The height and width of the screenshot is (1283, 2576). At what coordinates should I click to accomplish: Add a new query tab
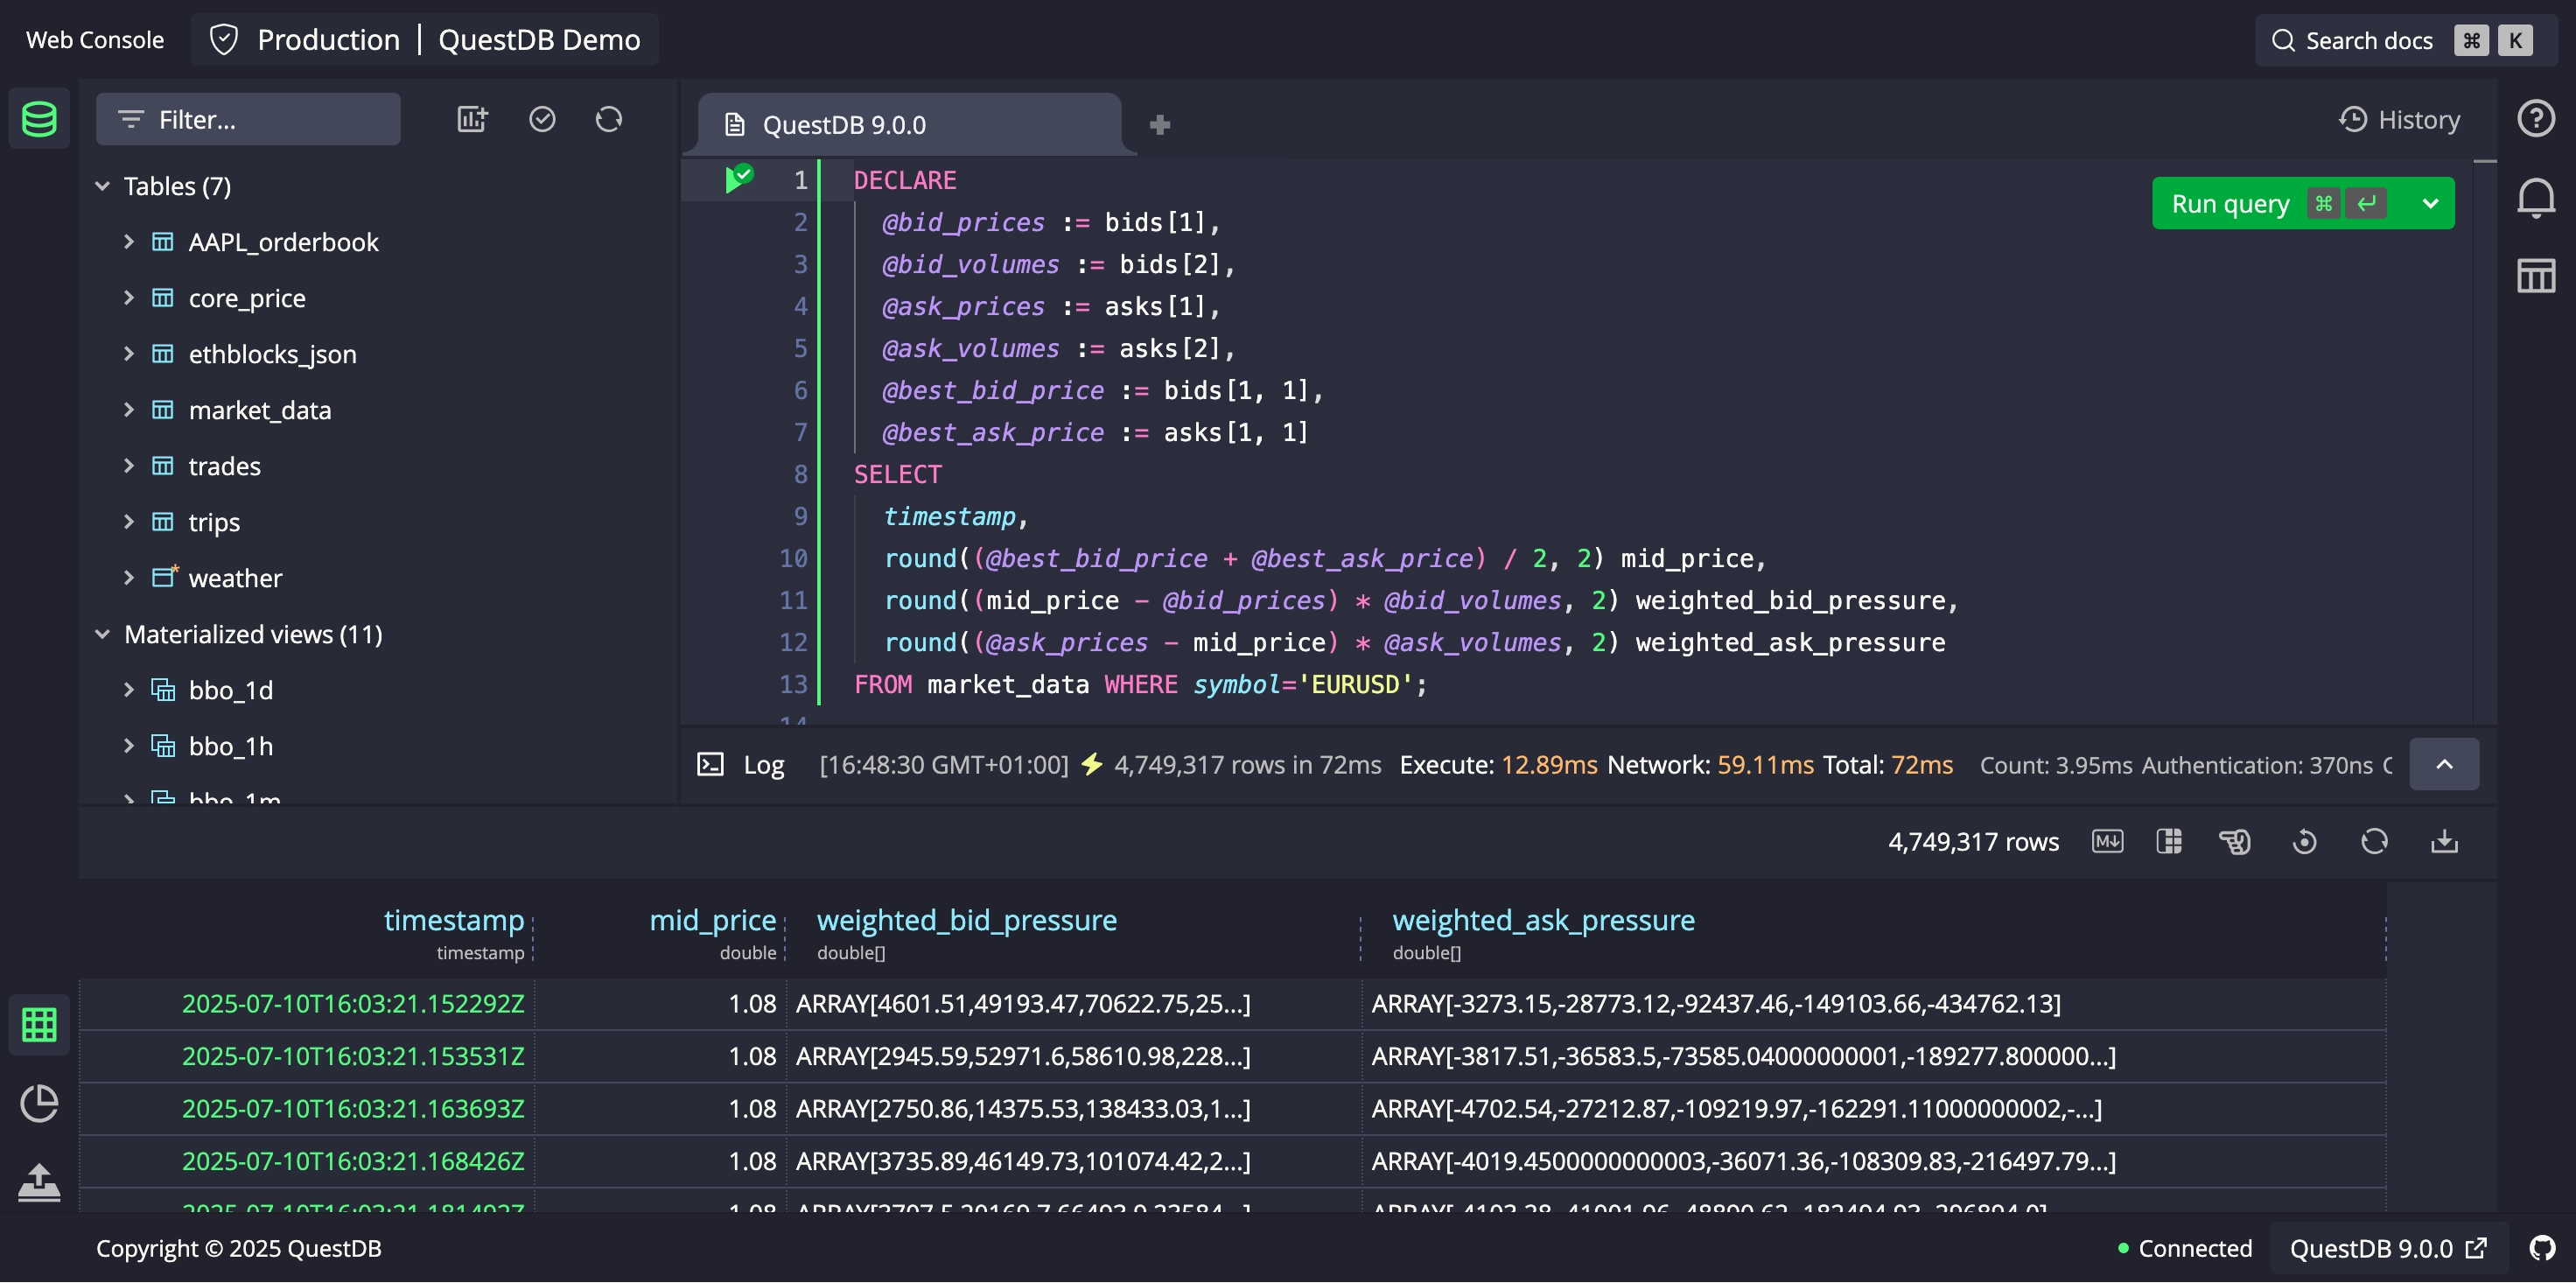(1159, 125)
